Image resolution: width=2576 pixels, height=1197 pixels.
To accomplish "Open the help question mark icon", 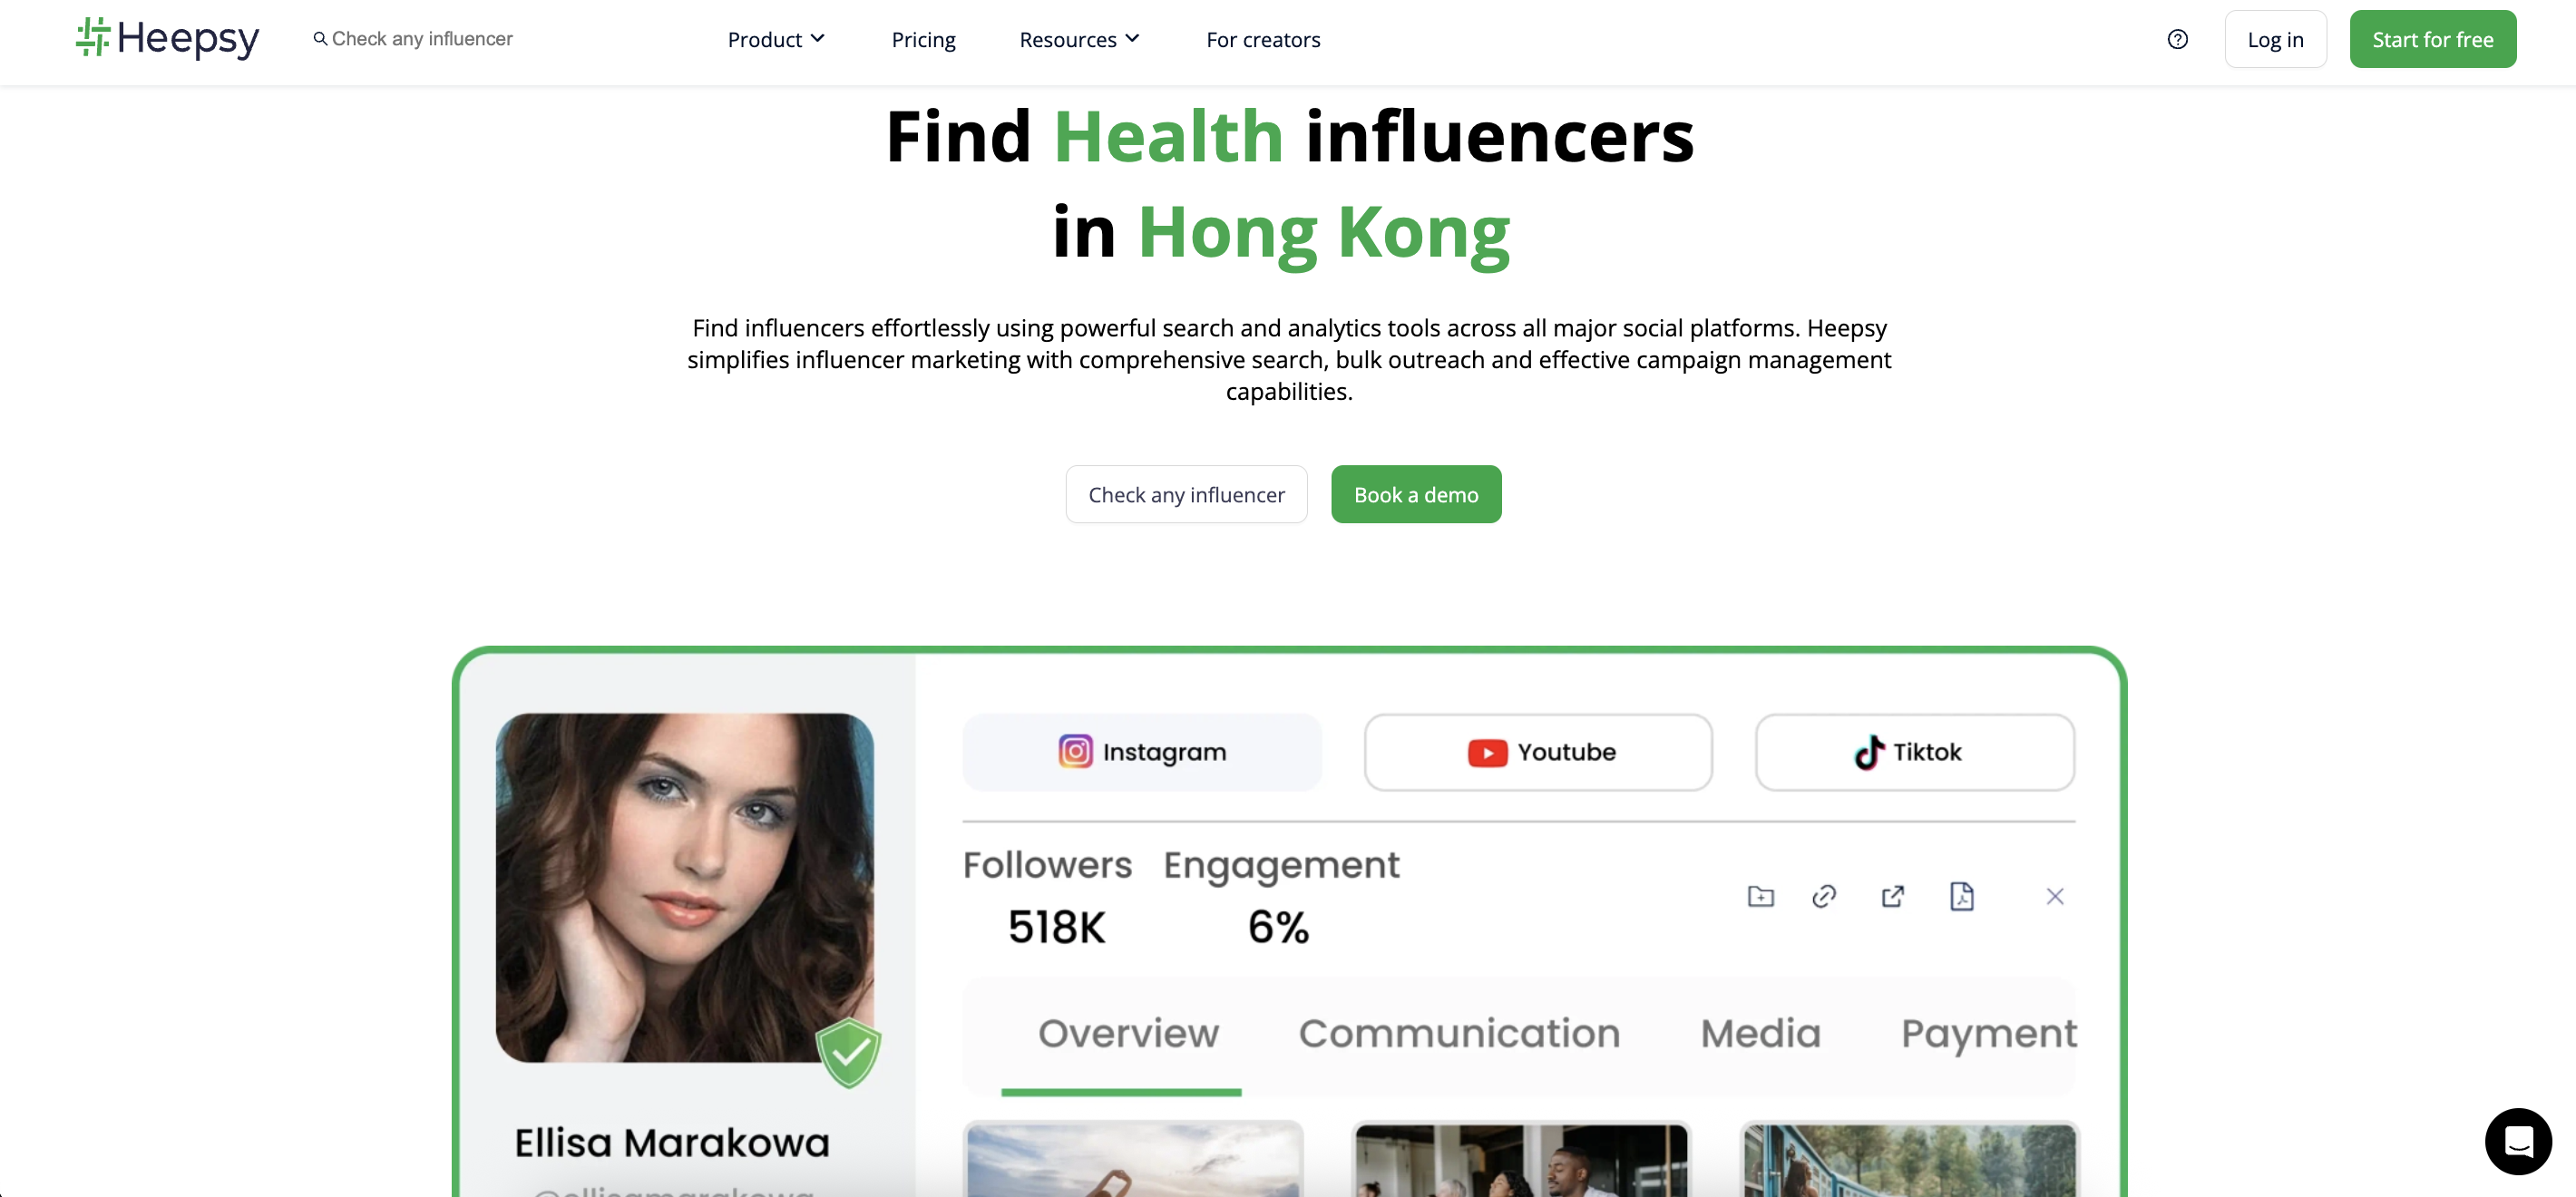I will [2177, 39].
